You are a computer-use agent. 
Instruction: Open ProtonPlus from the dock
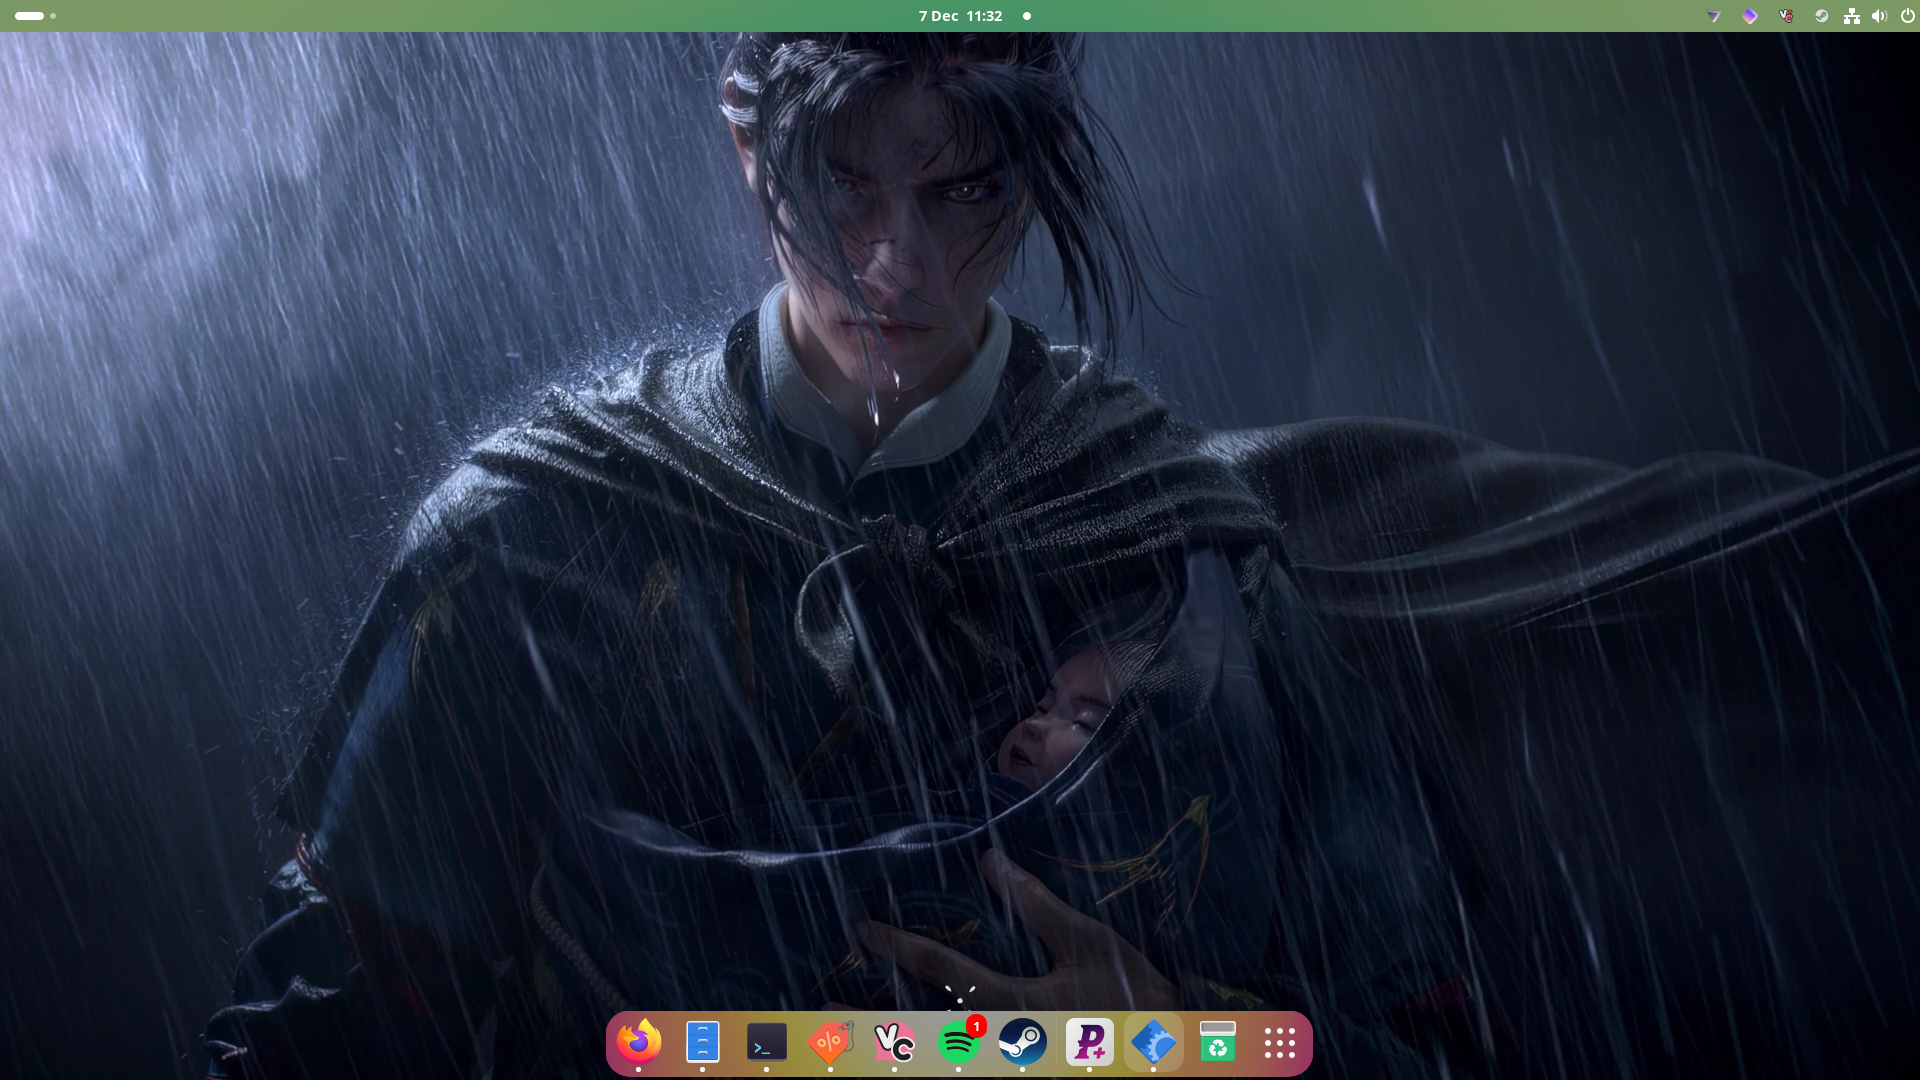1091,1042
